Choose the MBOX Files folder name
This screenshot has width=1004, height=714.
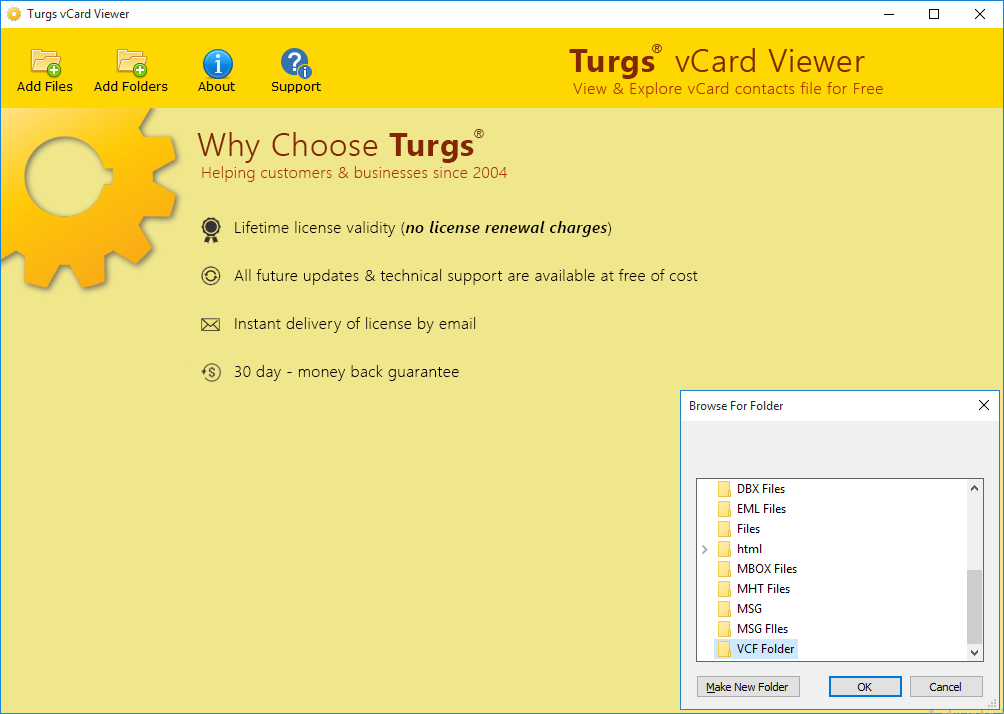coord(767,569)
